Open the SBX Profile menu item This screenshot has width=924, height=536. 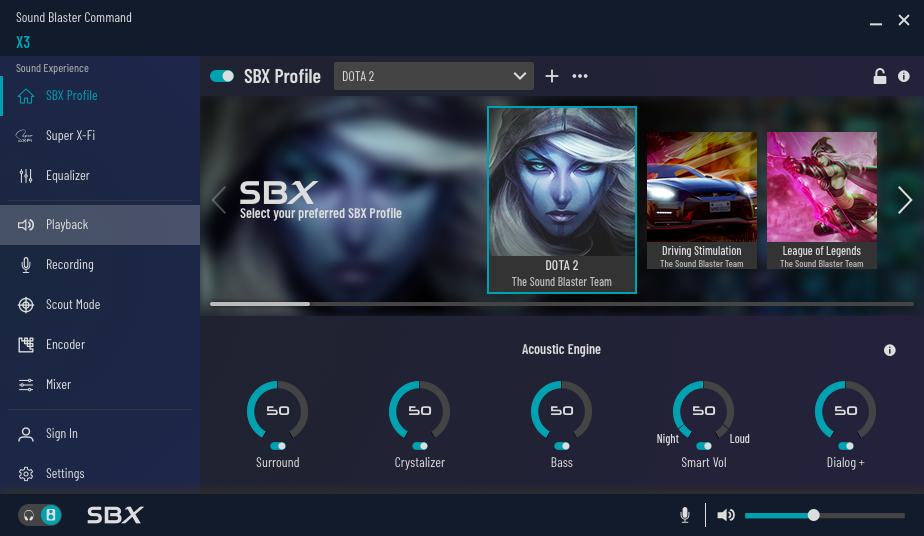(100, 96)
